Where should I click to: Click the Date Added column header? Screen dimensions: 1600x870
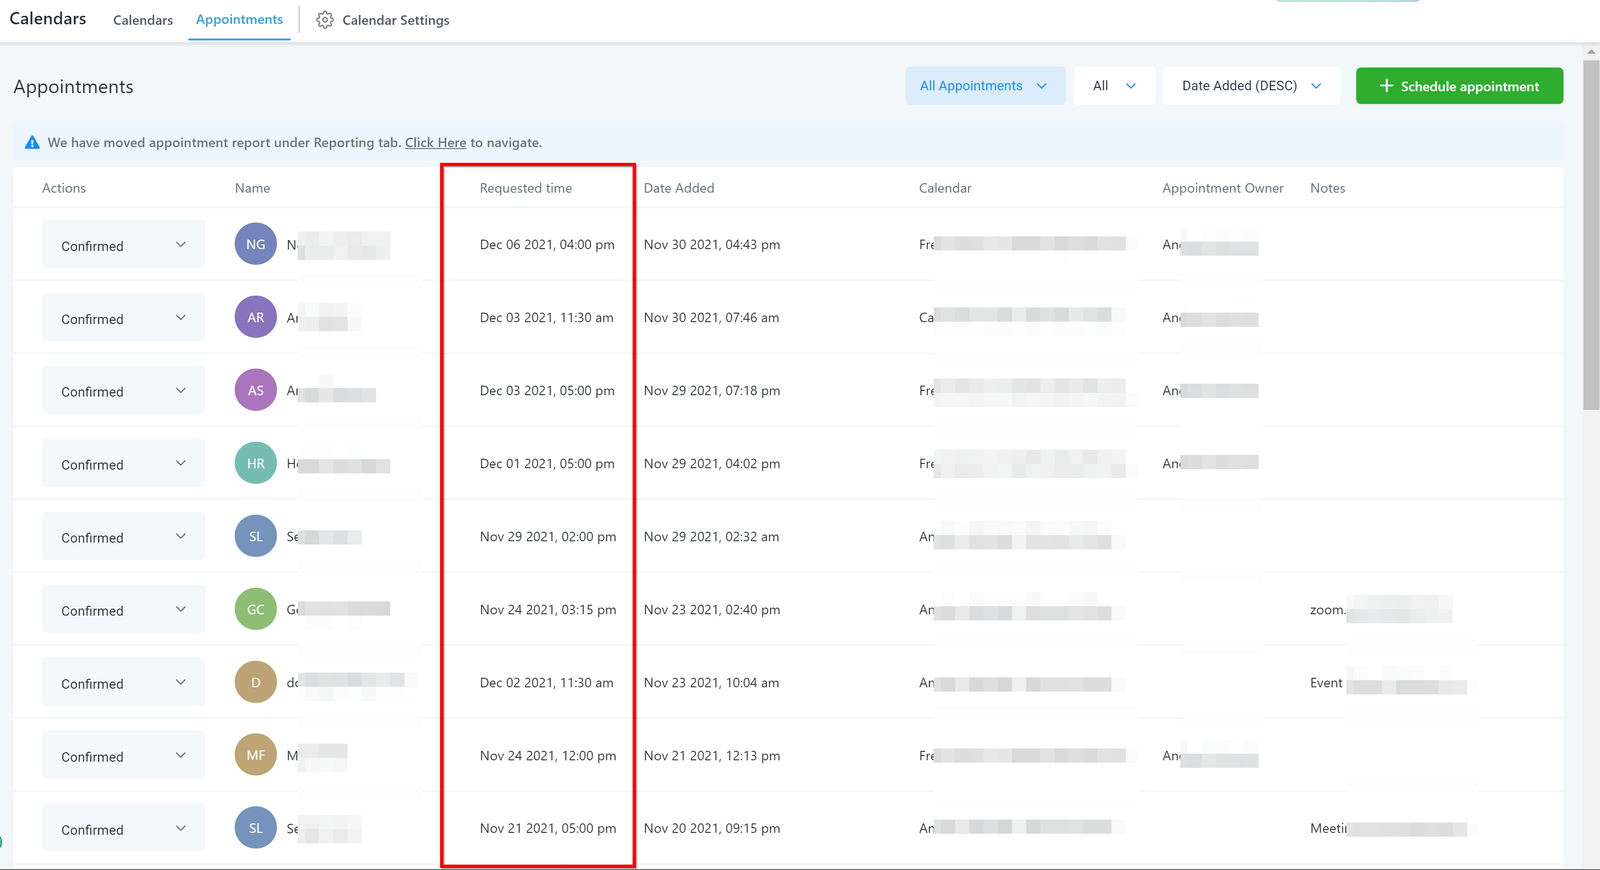[679, 188]
